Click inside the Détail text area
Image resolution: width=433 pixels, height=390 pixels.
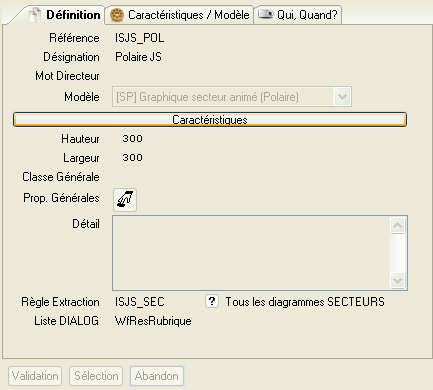click(x=251, y=253)
